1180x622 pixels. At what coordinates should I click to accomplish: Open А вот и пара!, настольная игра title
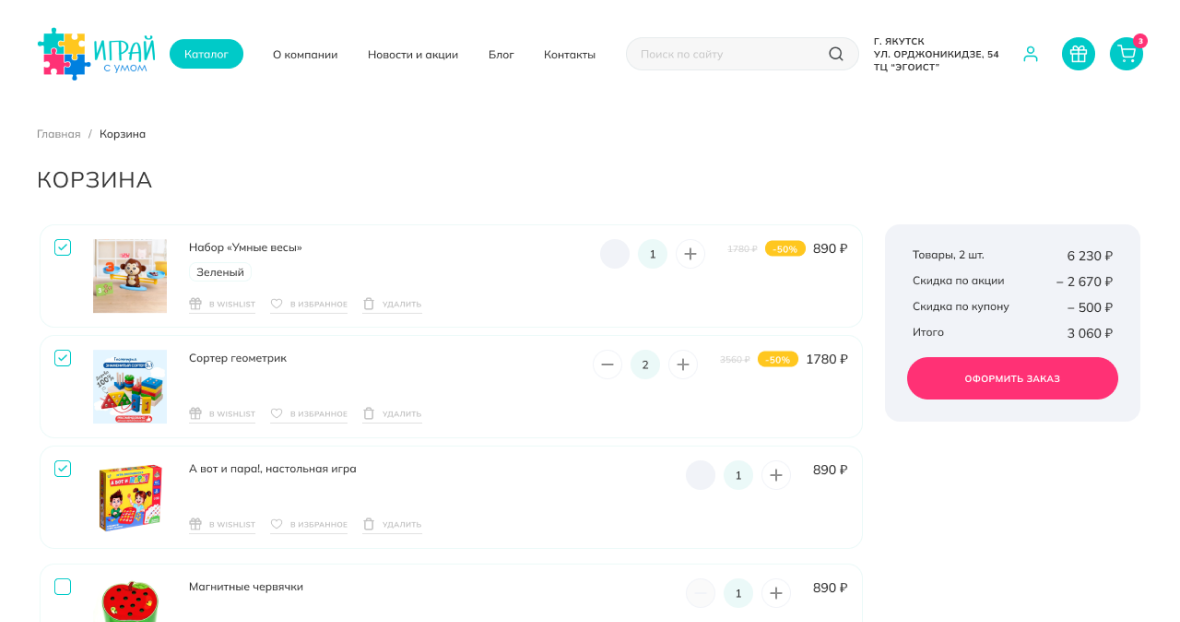(272, 469)
